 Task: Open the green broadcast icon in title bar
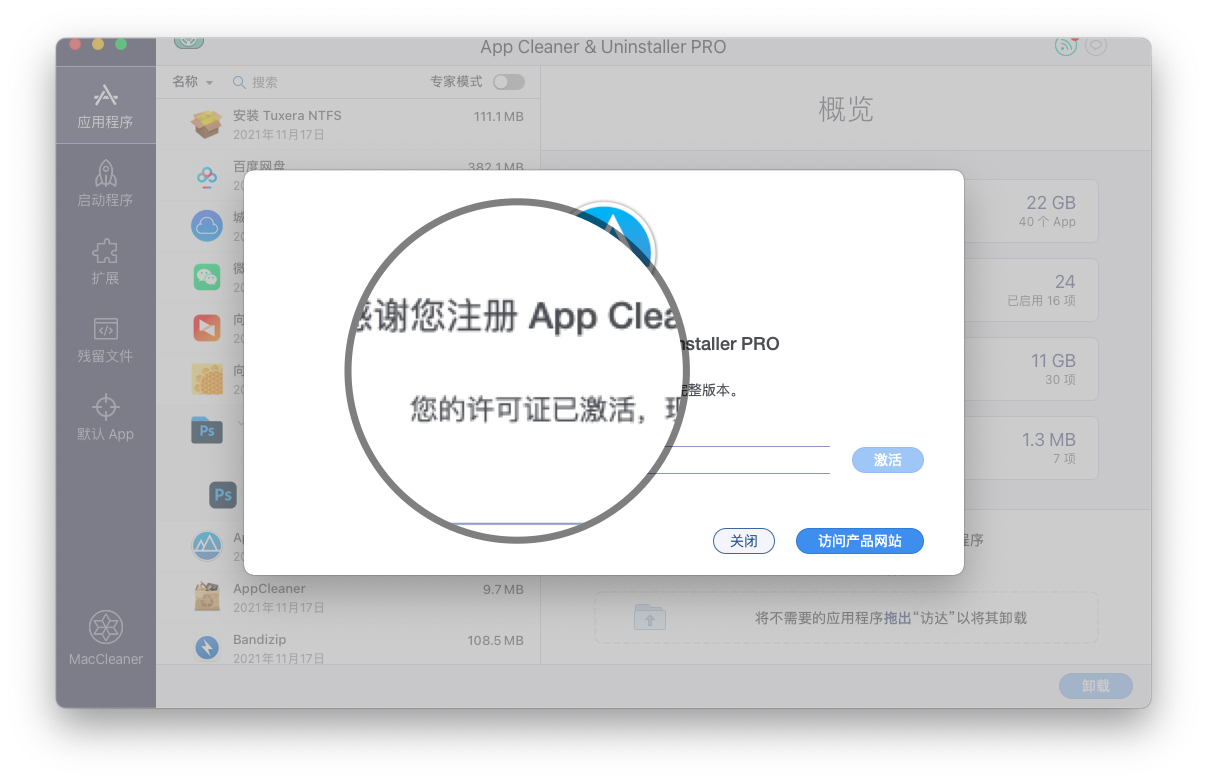[x=1066, y=45]
